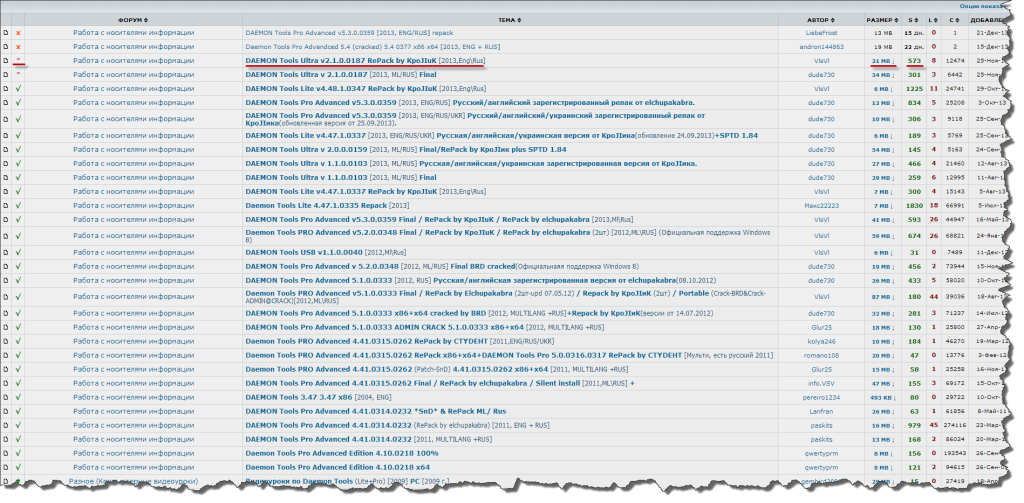The width and height of the screenshot is (1024, 503).
Task: Click seeders count 1225
Action: click(914, 89)
